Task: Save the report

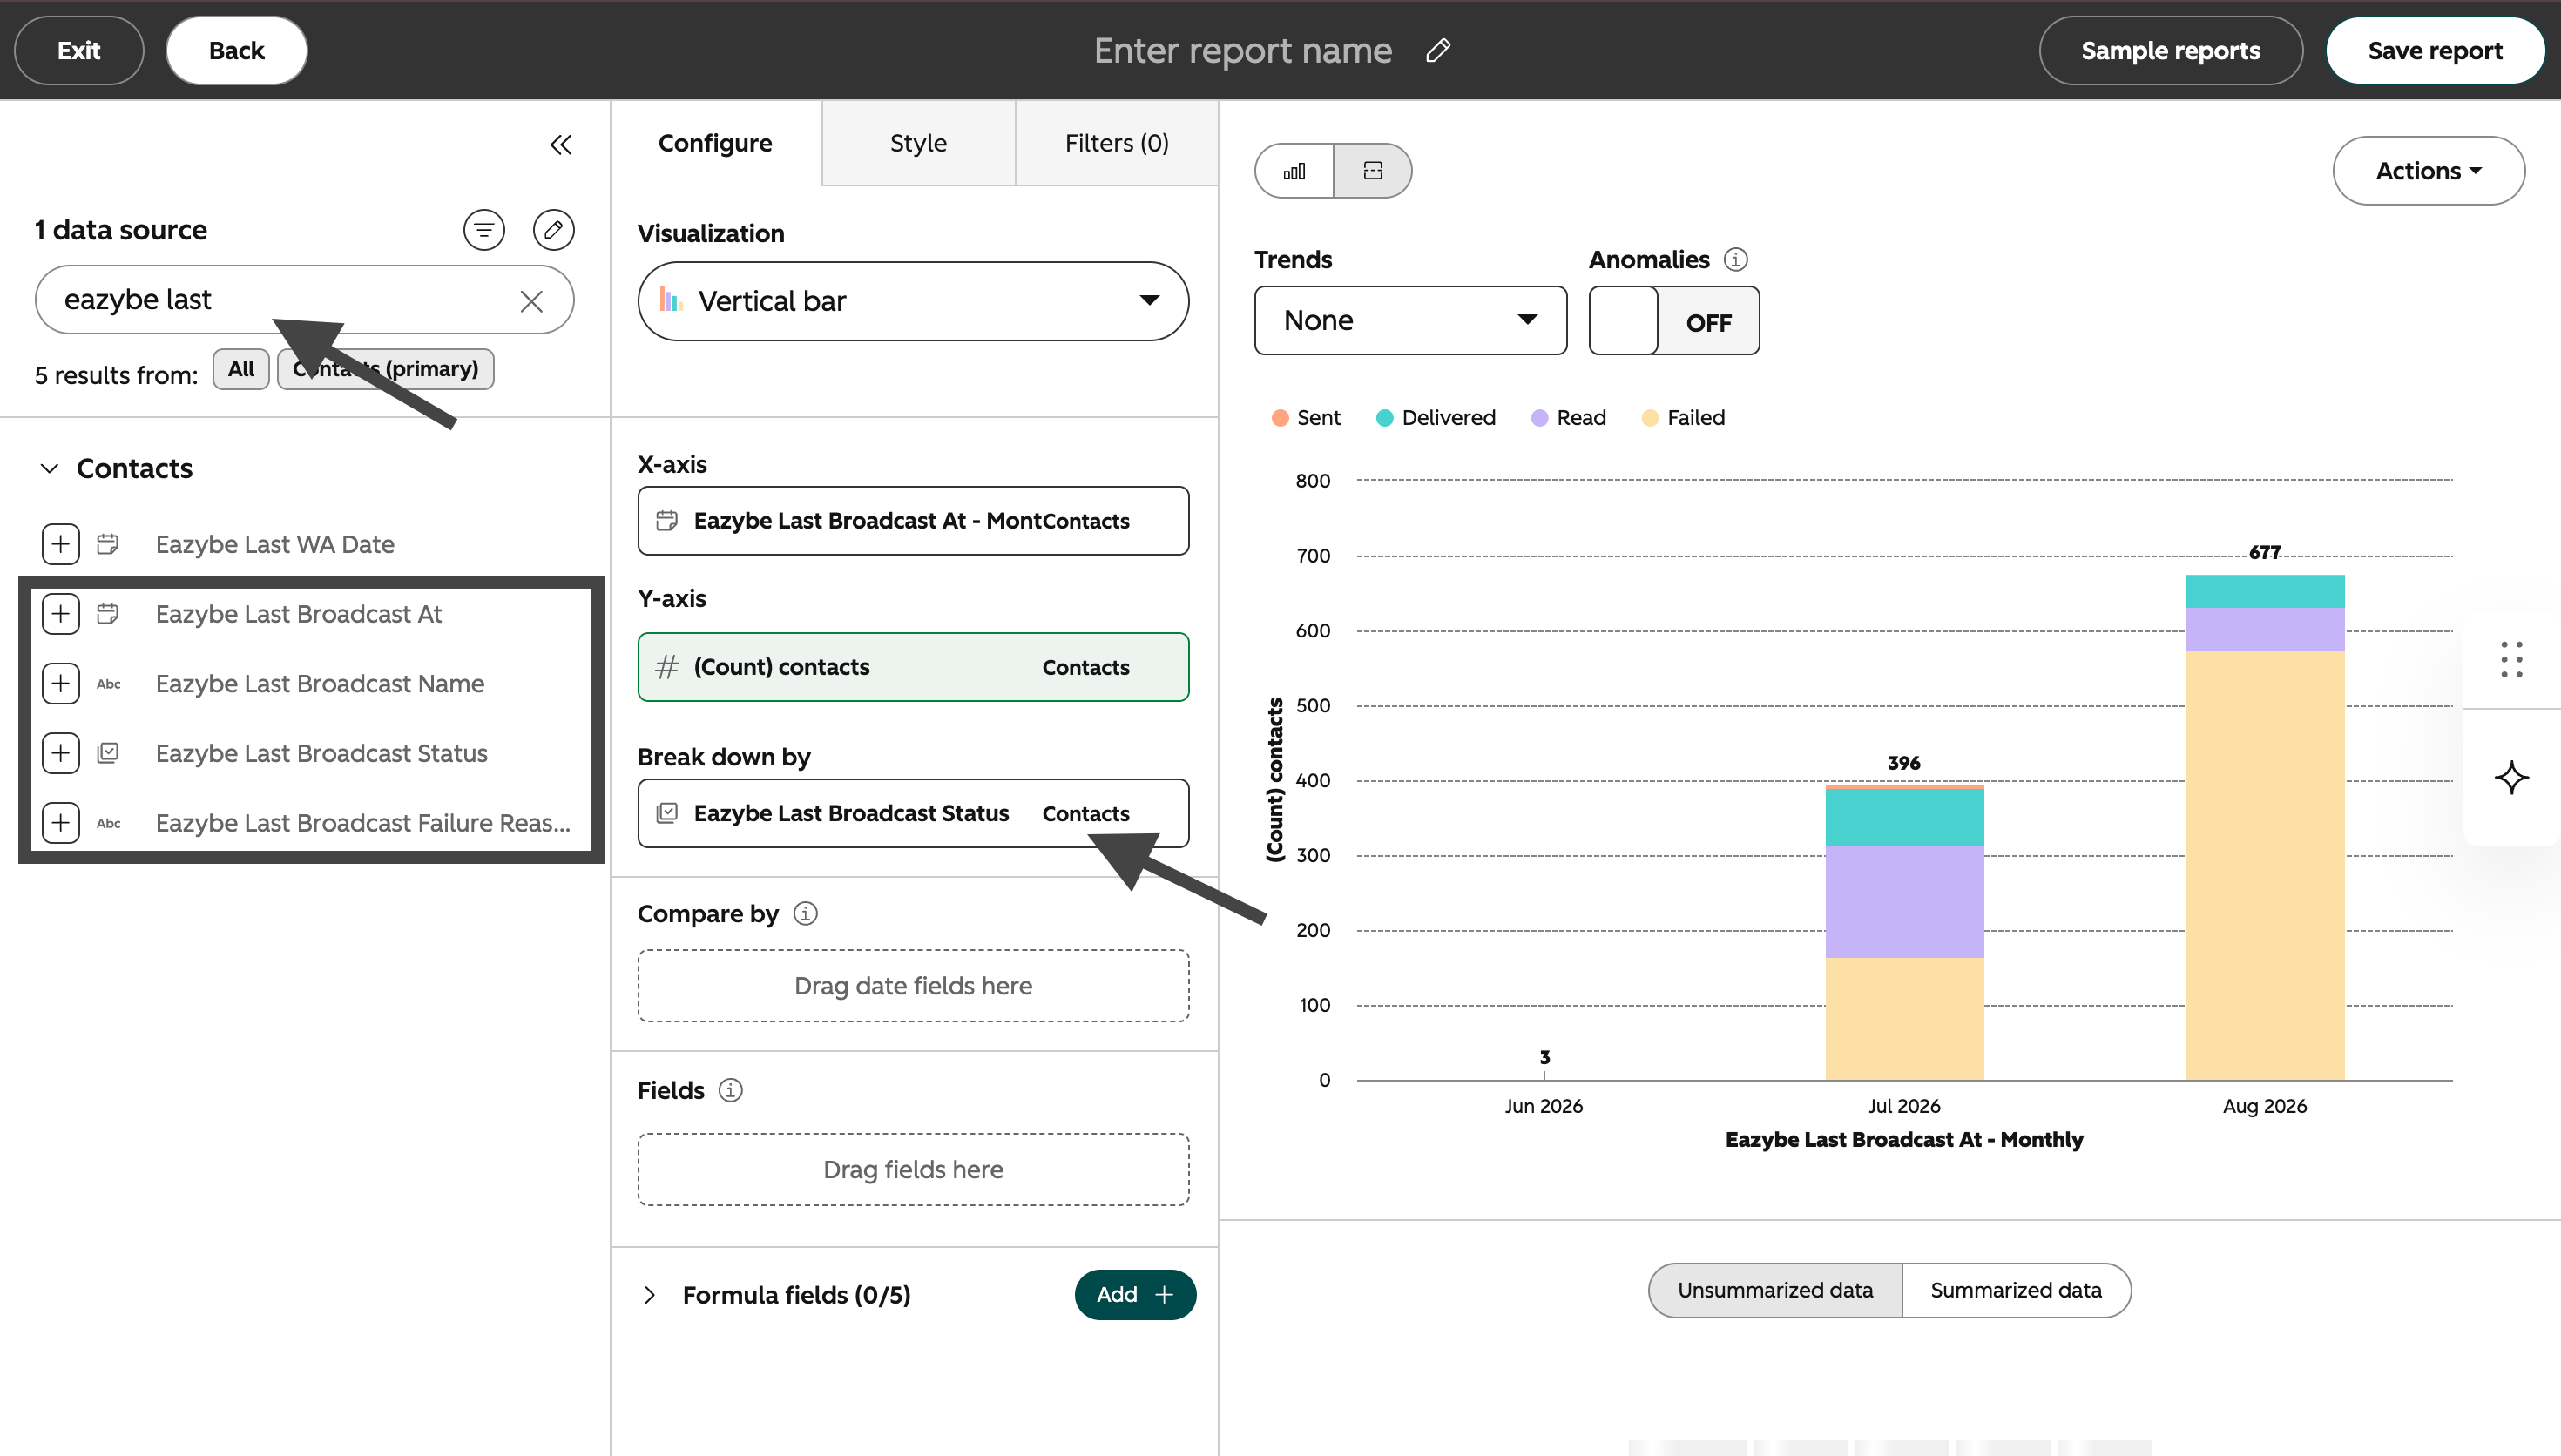Action: point(2434,50)
